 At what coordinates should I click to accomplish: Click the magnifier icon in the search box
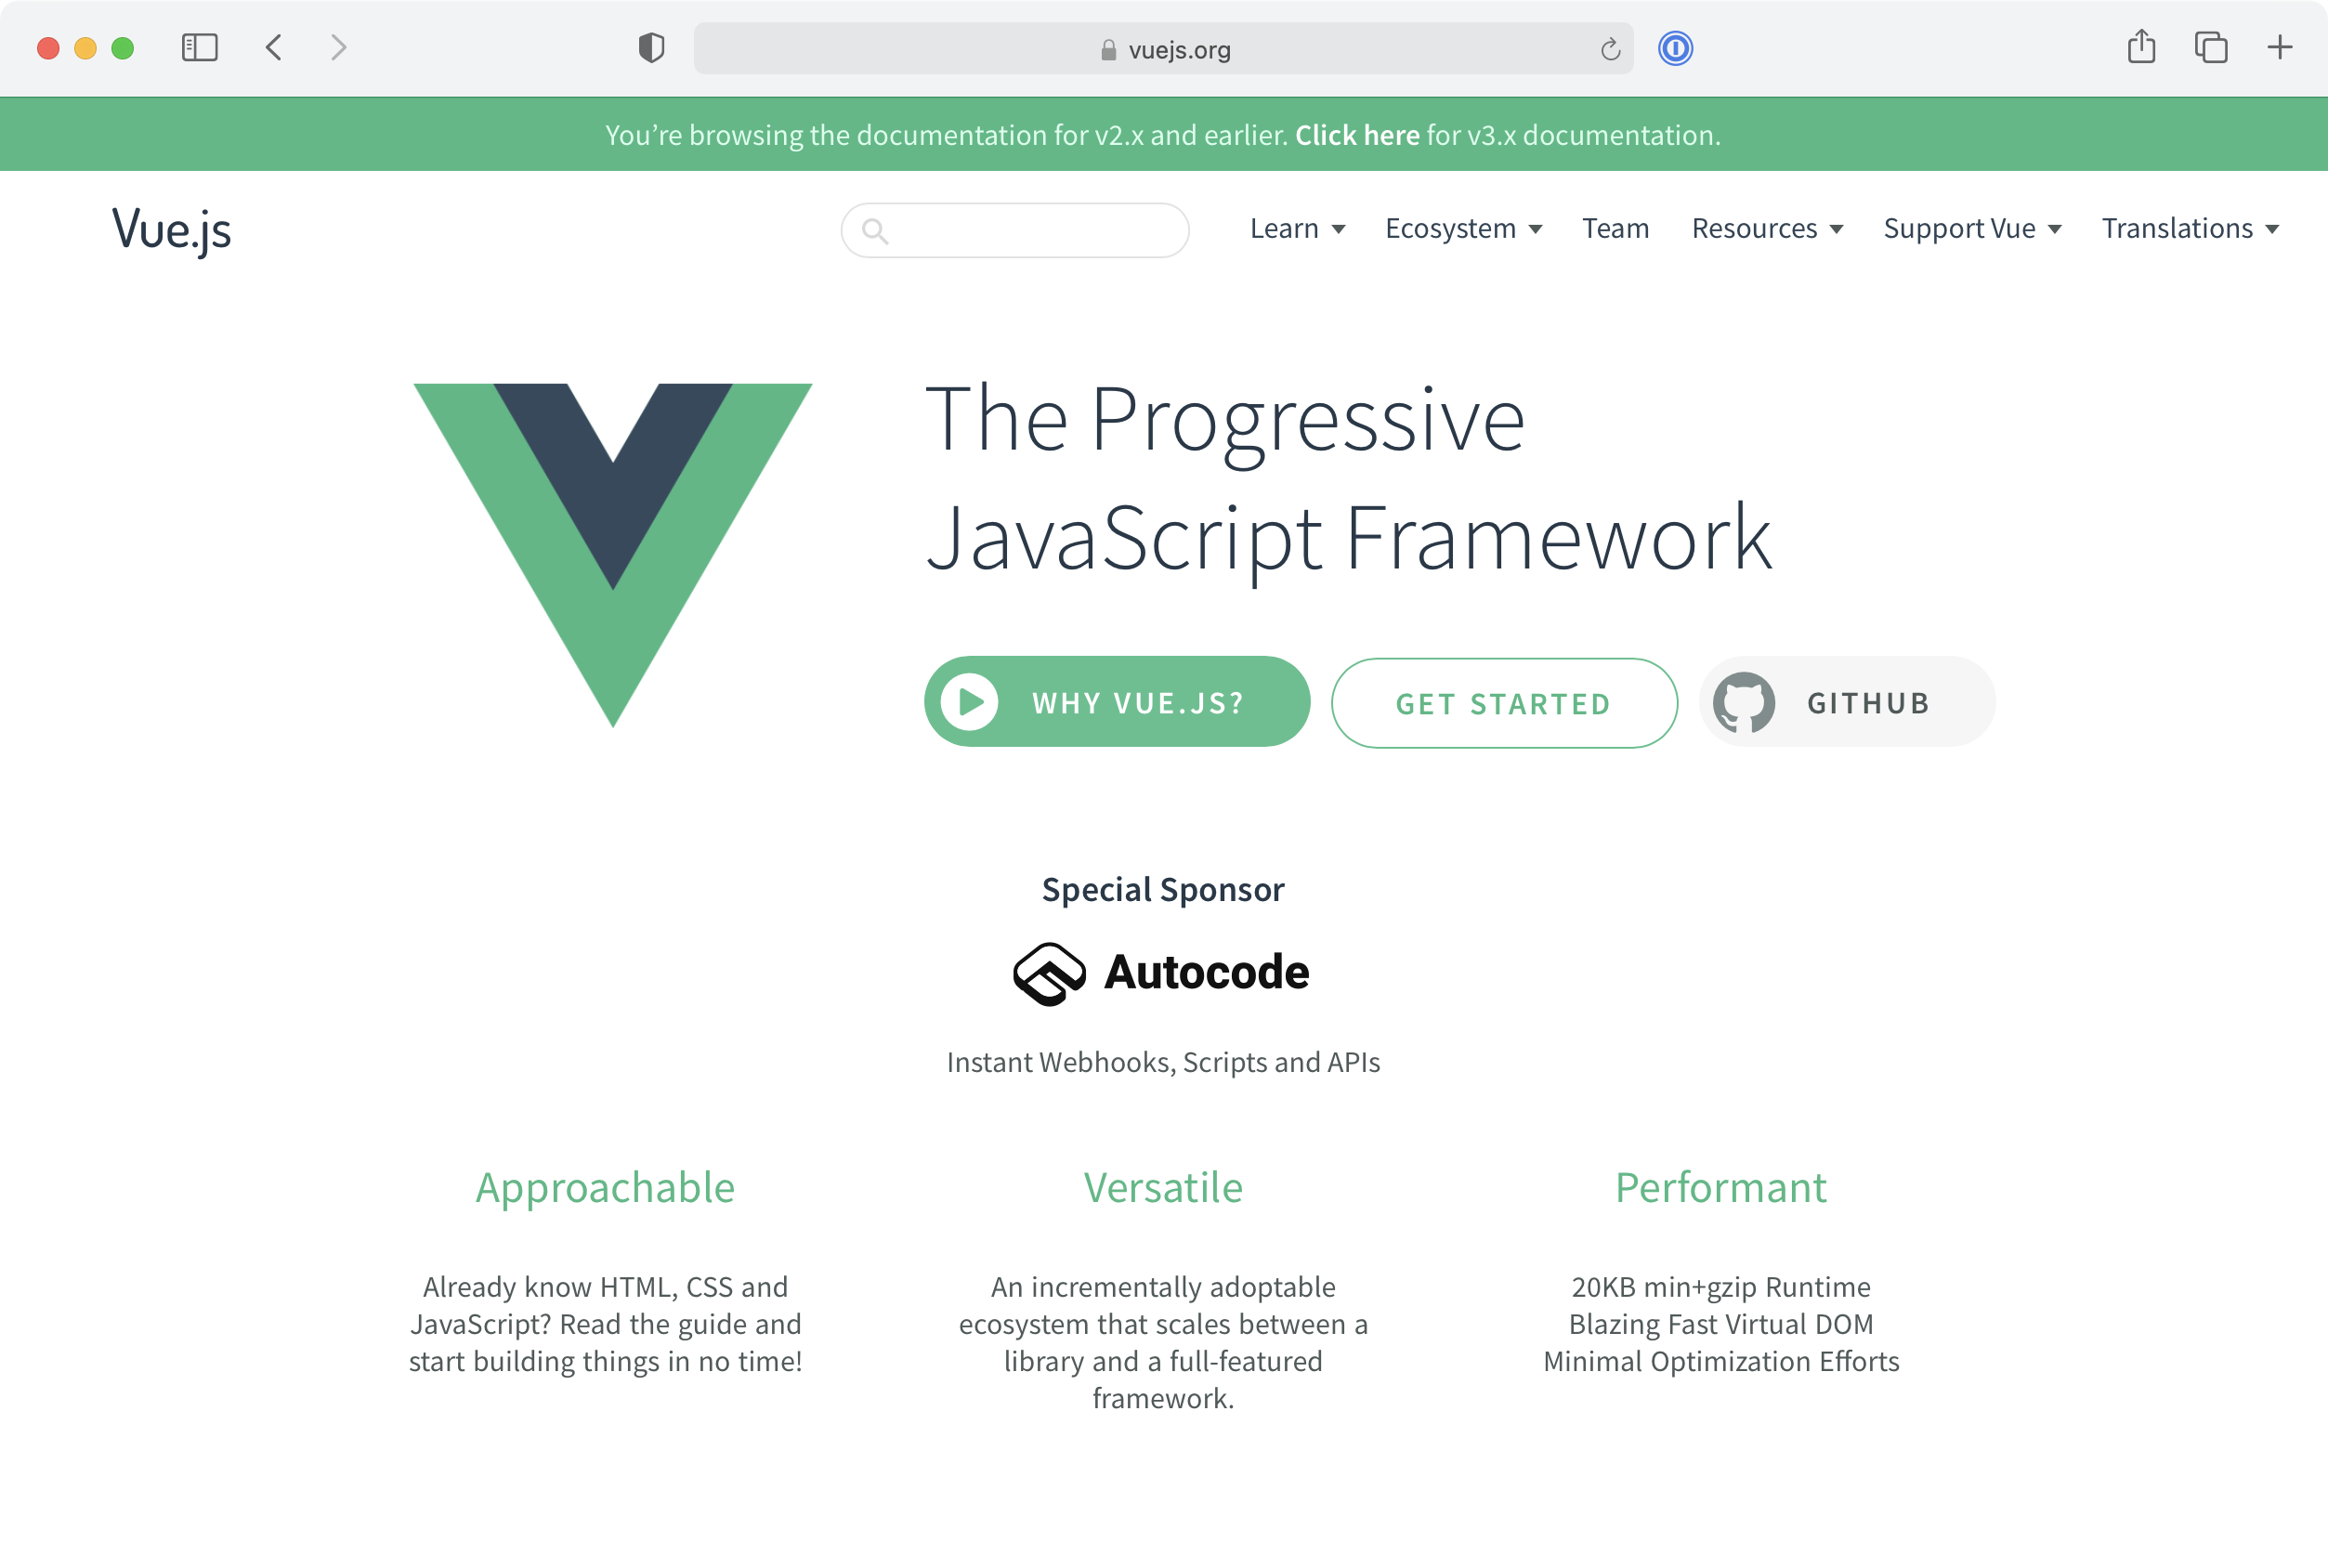point(875,231)
